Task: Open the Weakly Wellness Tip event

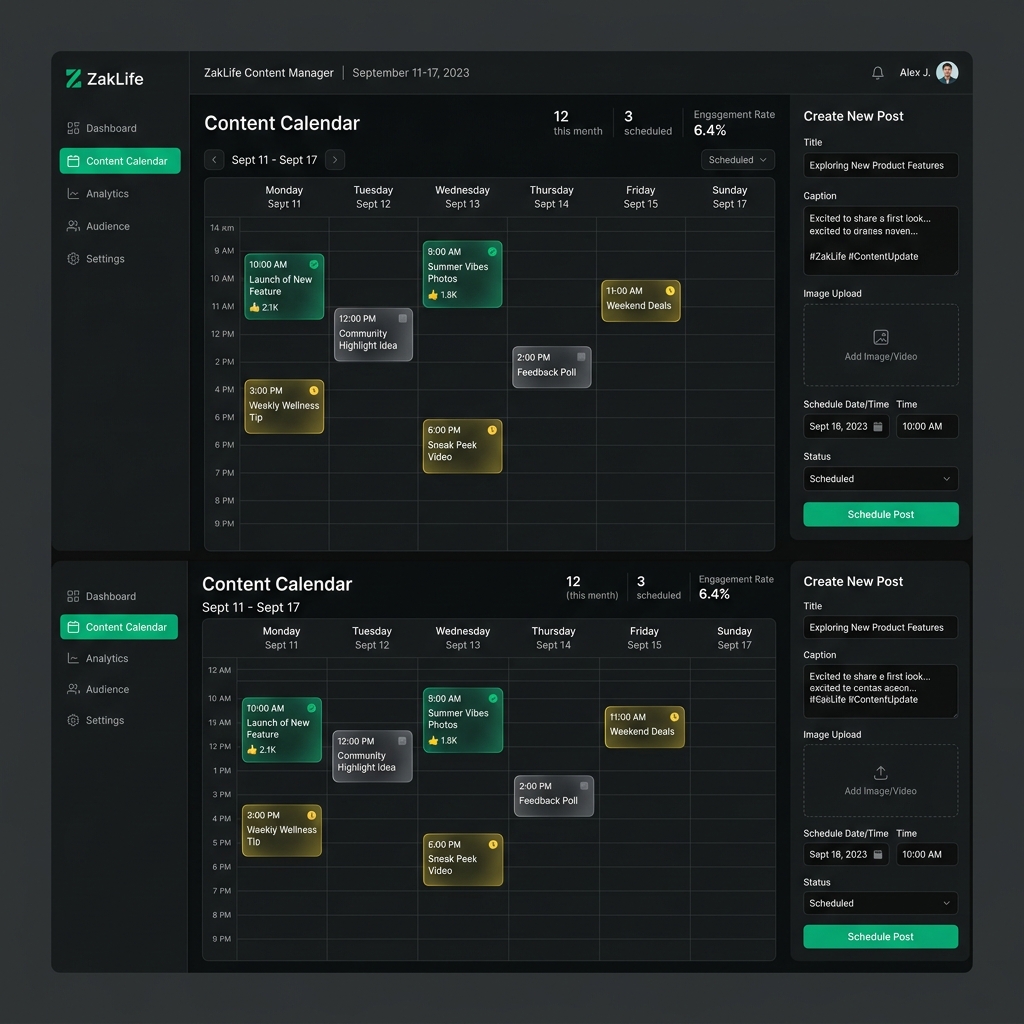Action: coord(284,406)
